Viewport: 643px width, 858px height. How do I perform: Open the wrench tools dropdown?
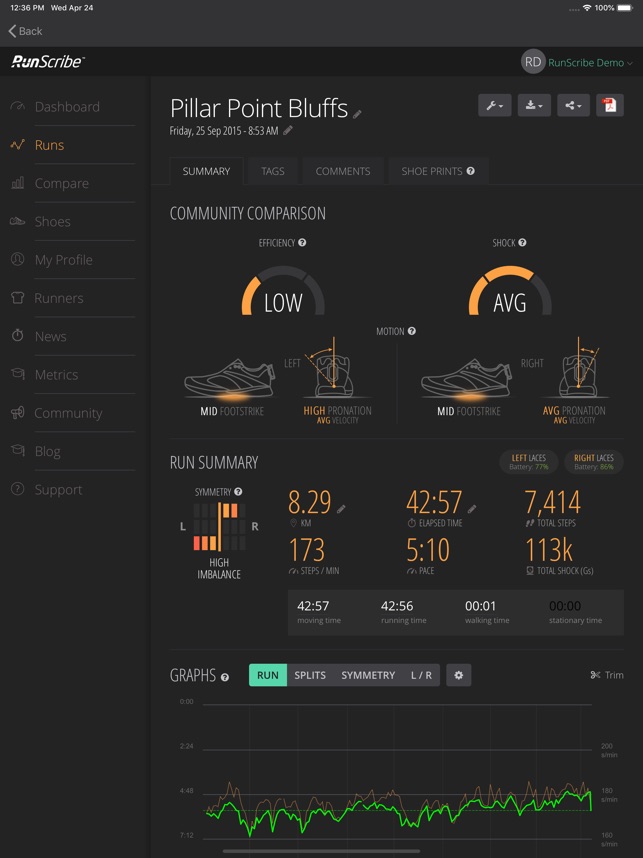[x=495, y=105]
